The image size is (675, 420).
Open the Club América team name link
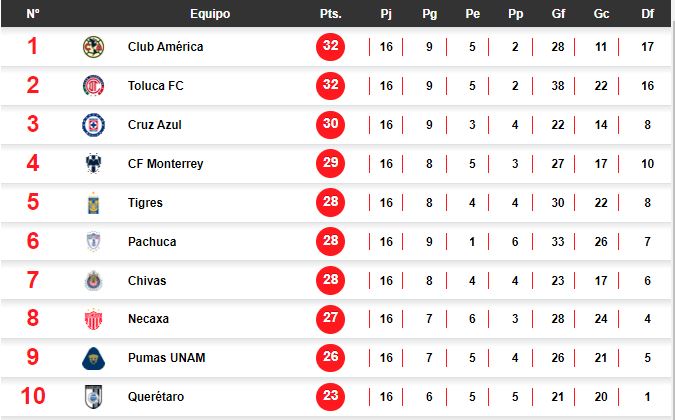tap(165, 47)
